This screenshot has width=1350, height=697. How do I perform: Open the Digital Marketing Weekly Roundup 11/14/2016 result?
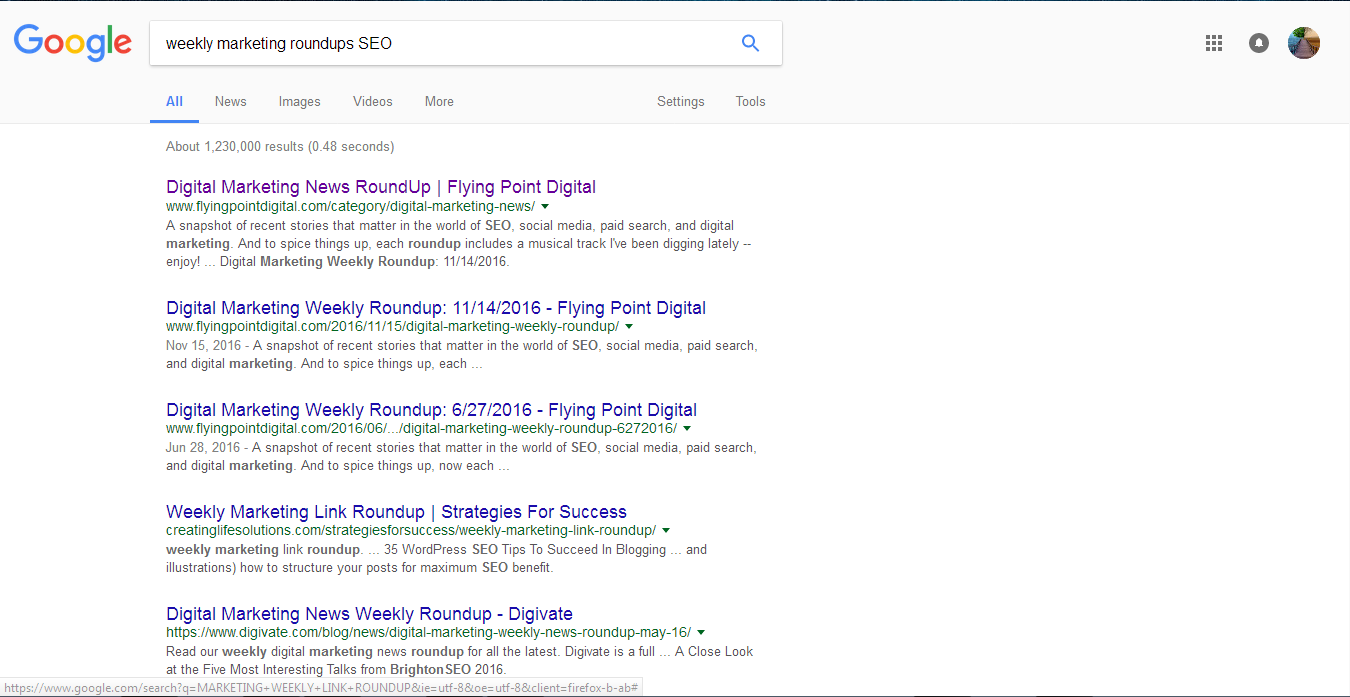click(436, 308)
